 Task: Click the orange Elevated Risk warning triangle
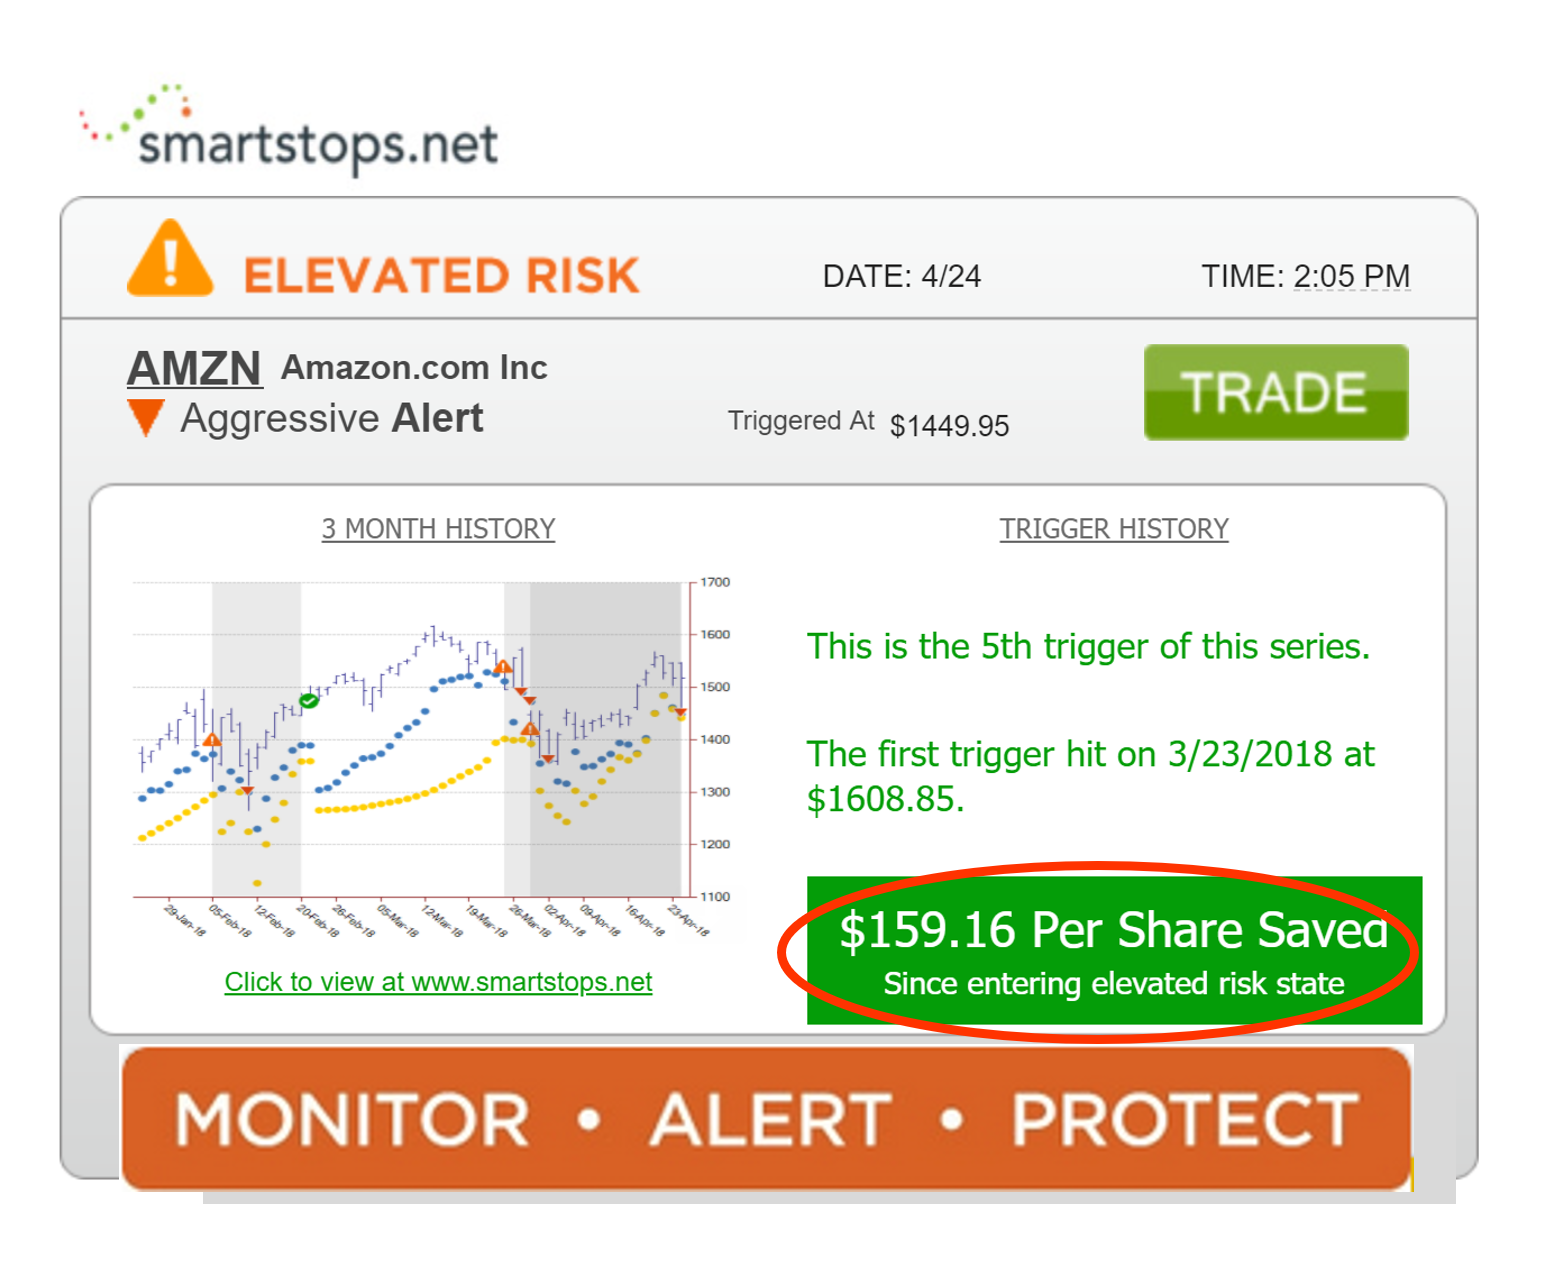pos(170,260)
